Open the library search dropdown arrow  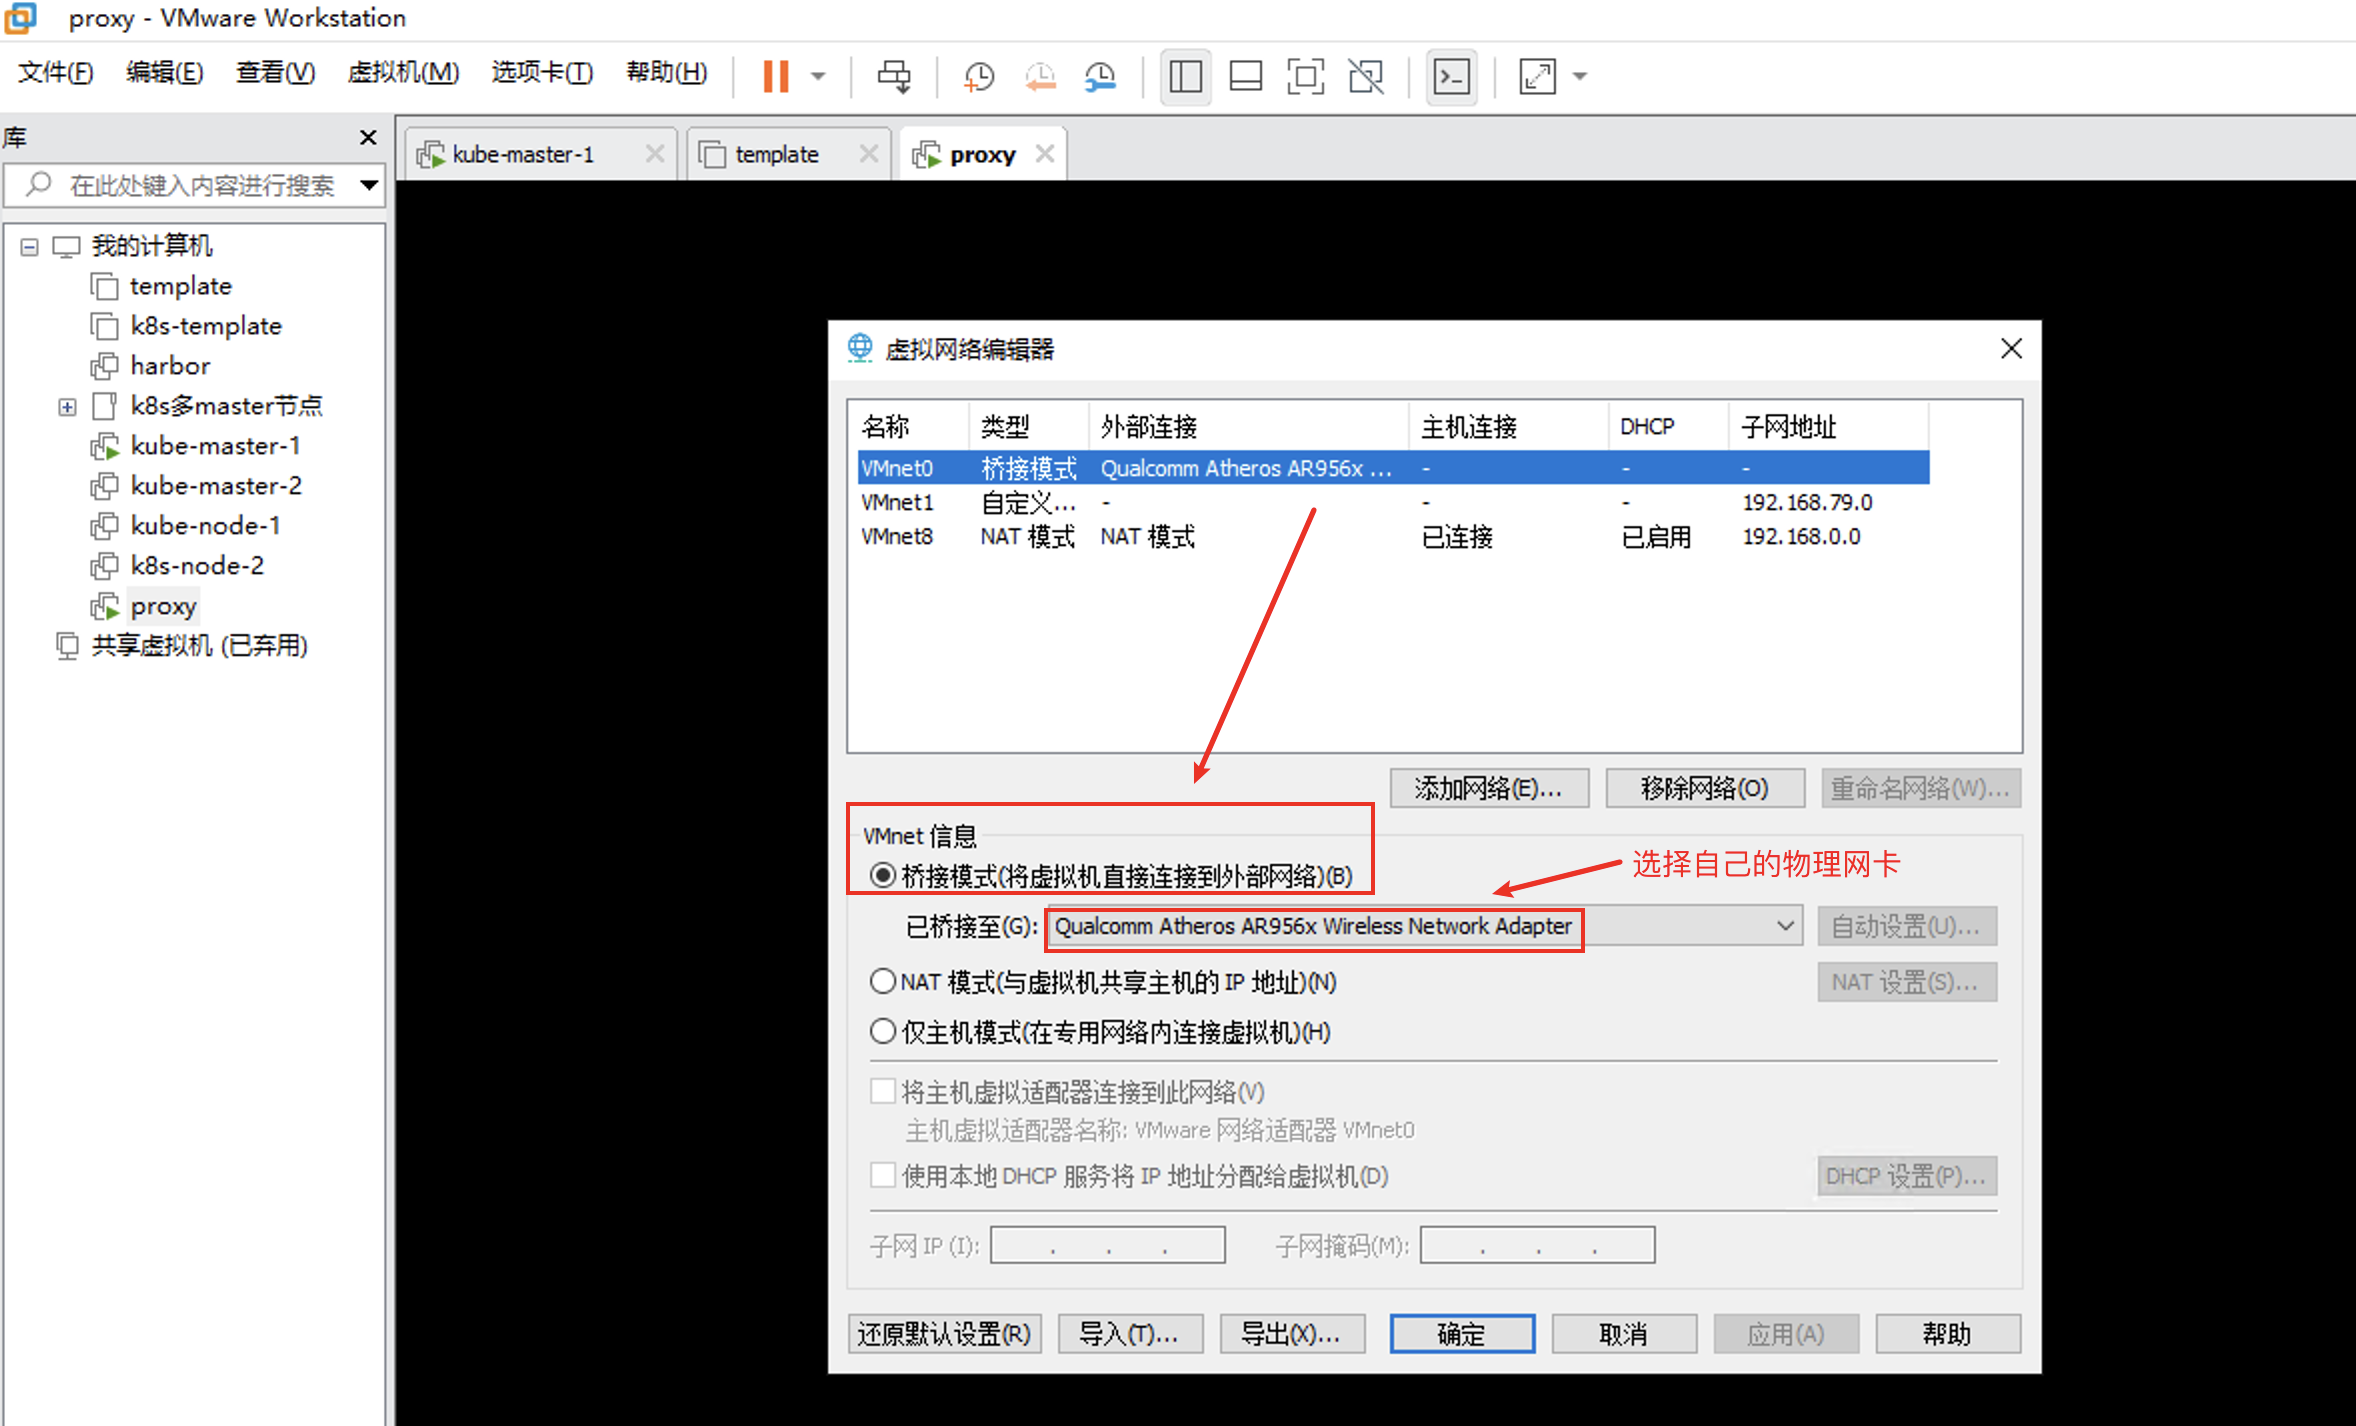(369, 185)
